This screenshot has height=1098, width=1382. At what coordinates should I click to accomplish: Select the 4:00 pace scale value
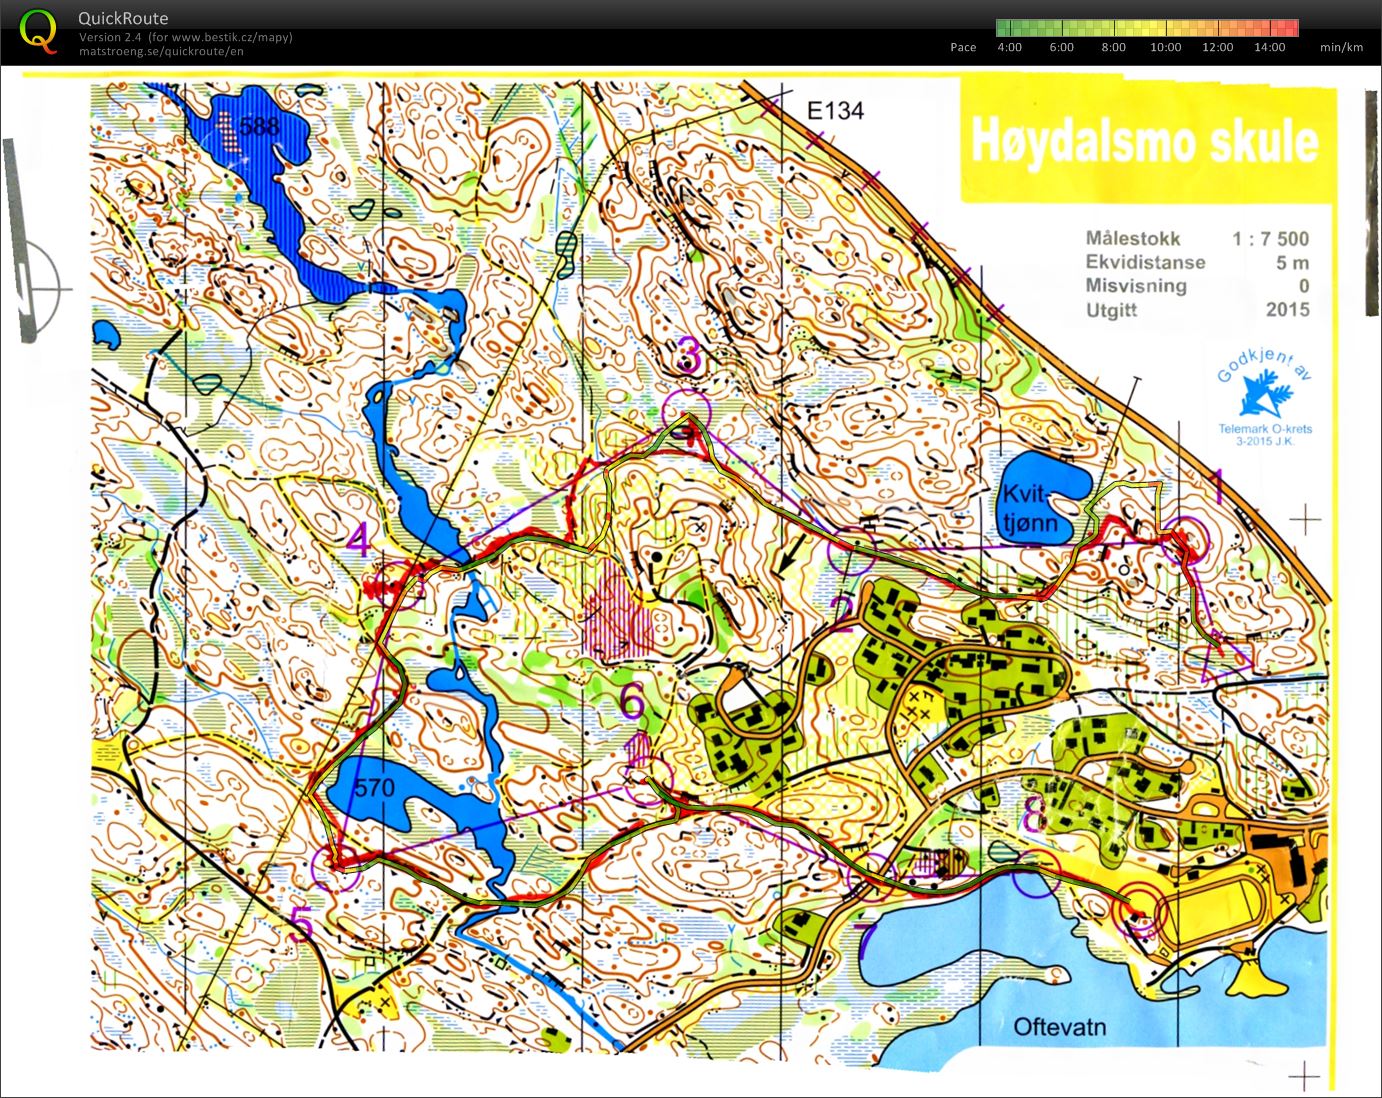[1009, 47]
